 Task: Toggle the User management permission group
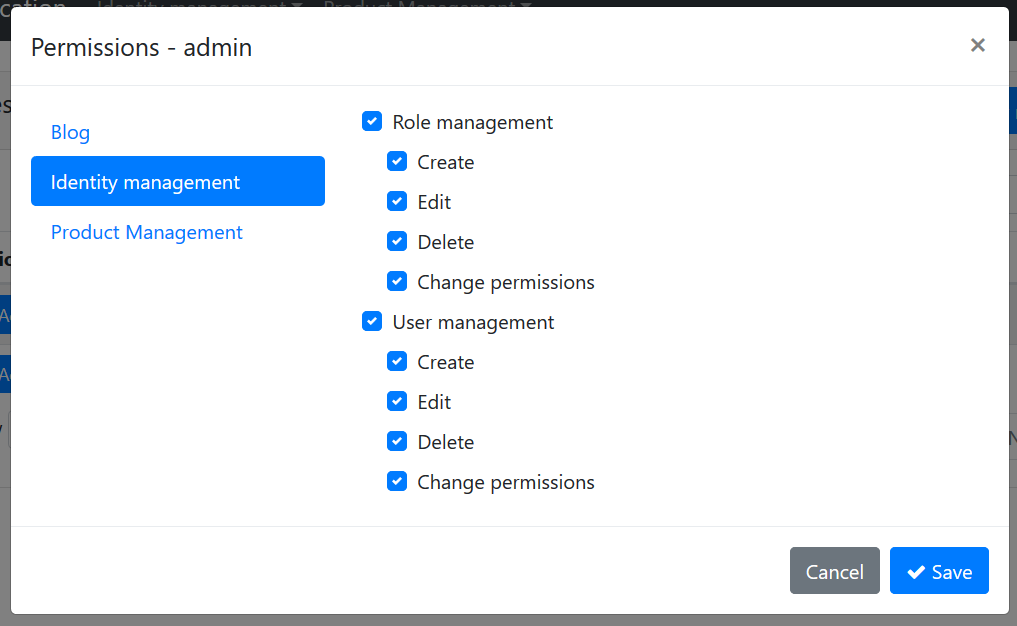pos(372,321)
